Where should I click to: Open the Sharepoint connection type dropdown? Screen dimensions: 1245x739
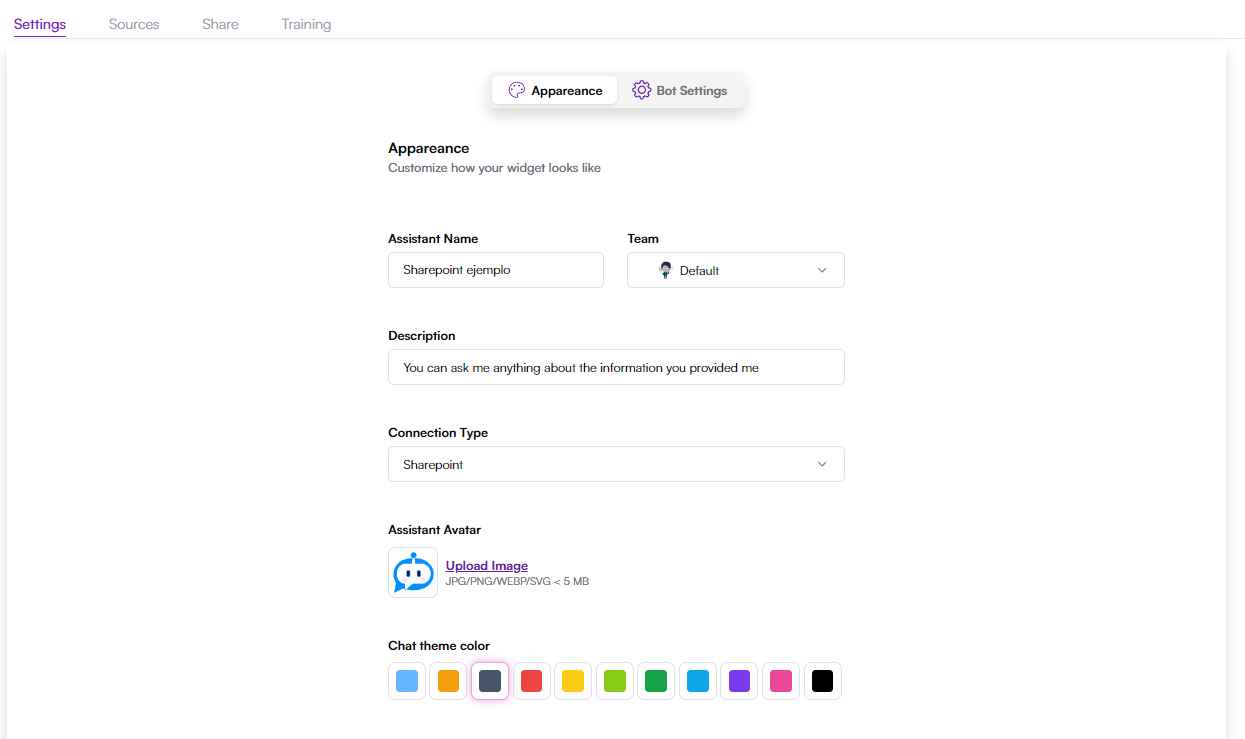coord(615,464)
